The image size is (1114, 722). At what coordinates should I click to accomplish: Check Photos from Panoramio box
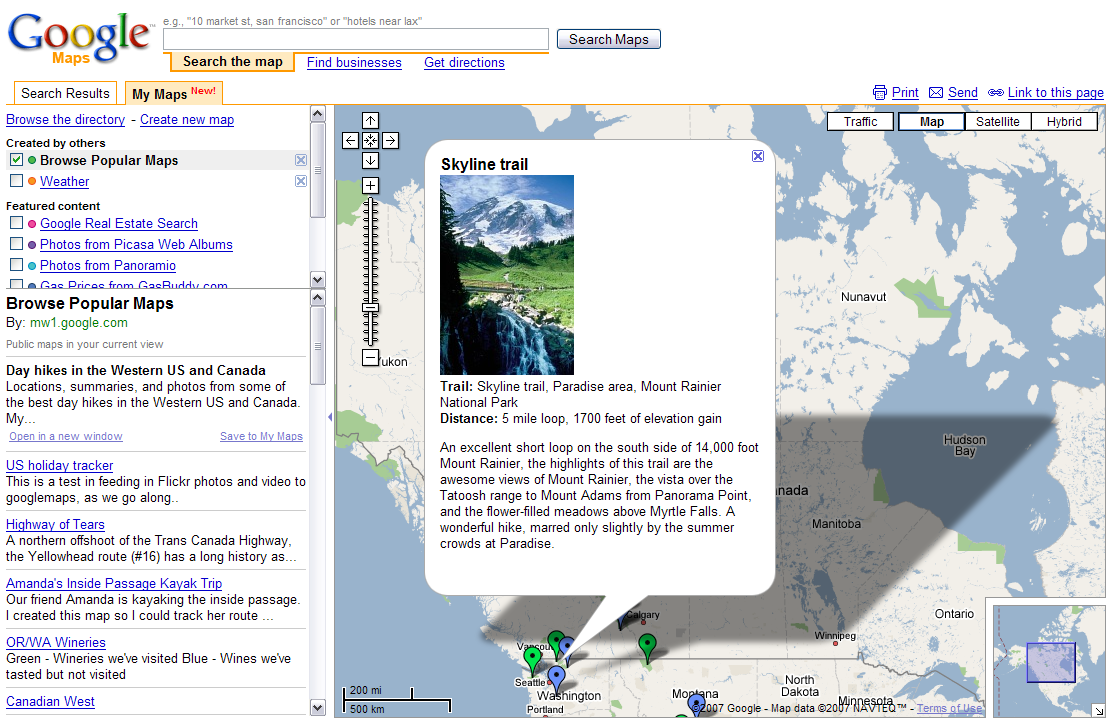(x=16, y=265)
